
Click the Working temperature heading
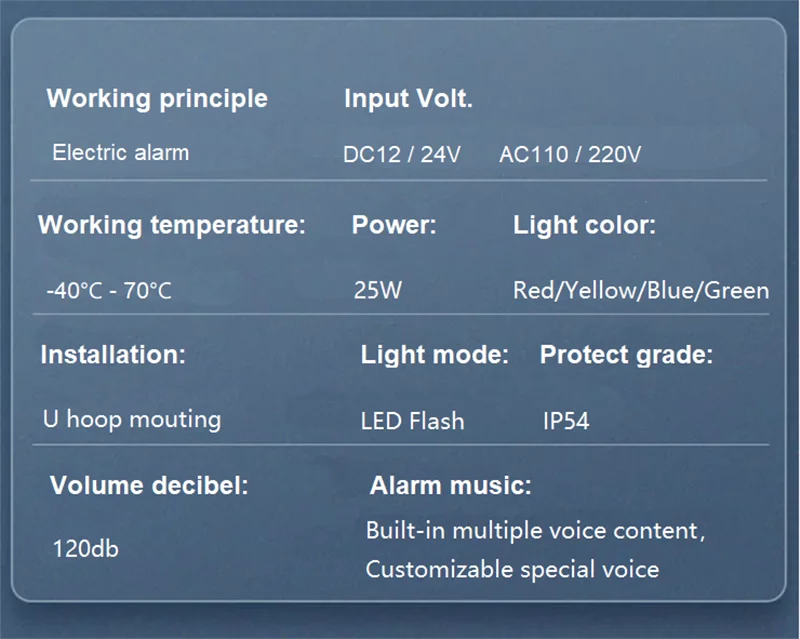coord(172,225)
